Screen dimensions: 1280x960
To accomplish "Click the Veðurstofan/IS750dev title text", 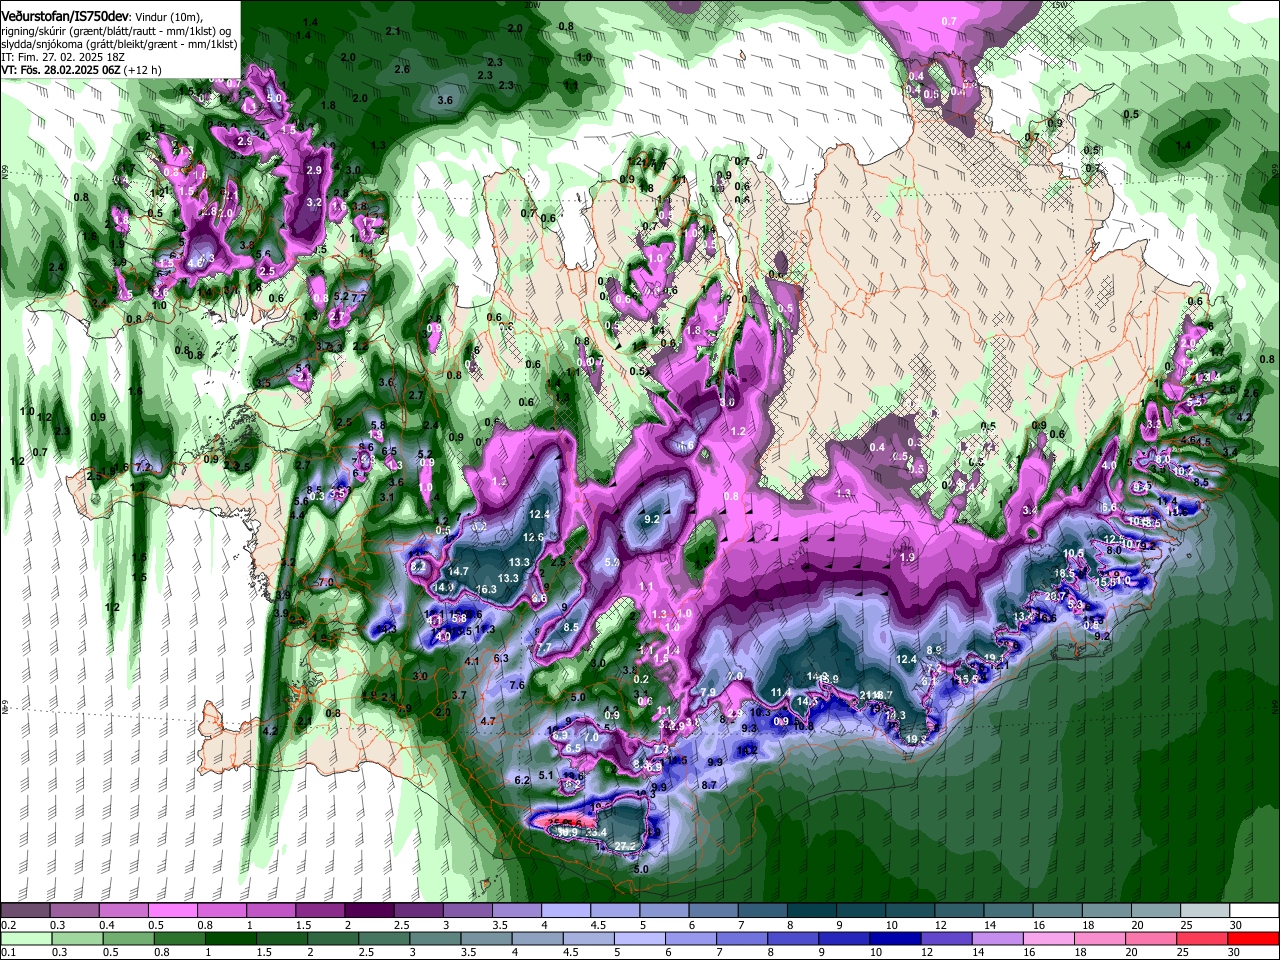I will pos(64,16).
